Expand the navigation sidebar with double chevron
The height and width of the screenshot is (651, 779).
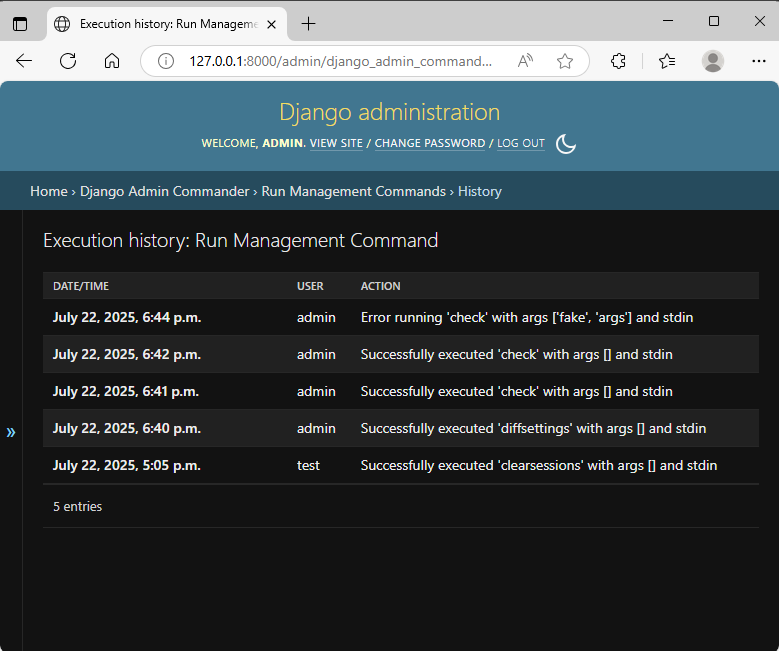(11, 432)
